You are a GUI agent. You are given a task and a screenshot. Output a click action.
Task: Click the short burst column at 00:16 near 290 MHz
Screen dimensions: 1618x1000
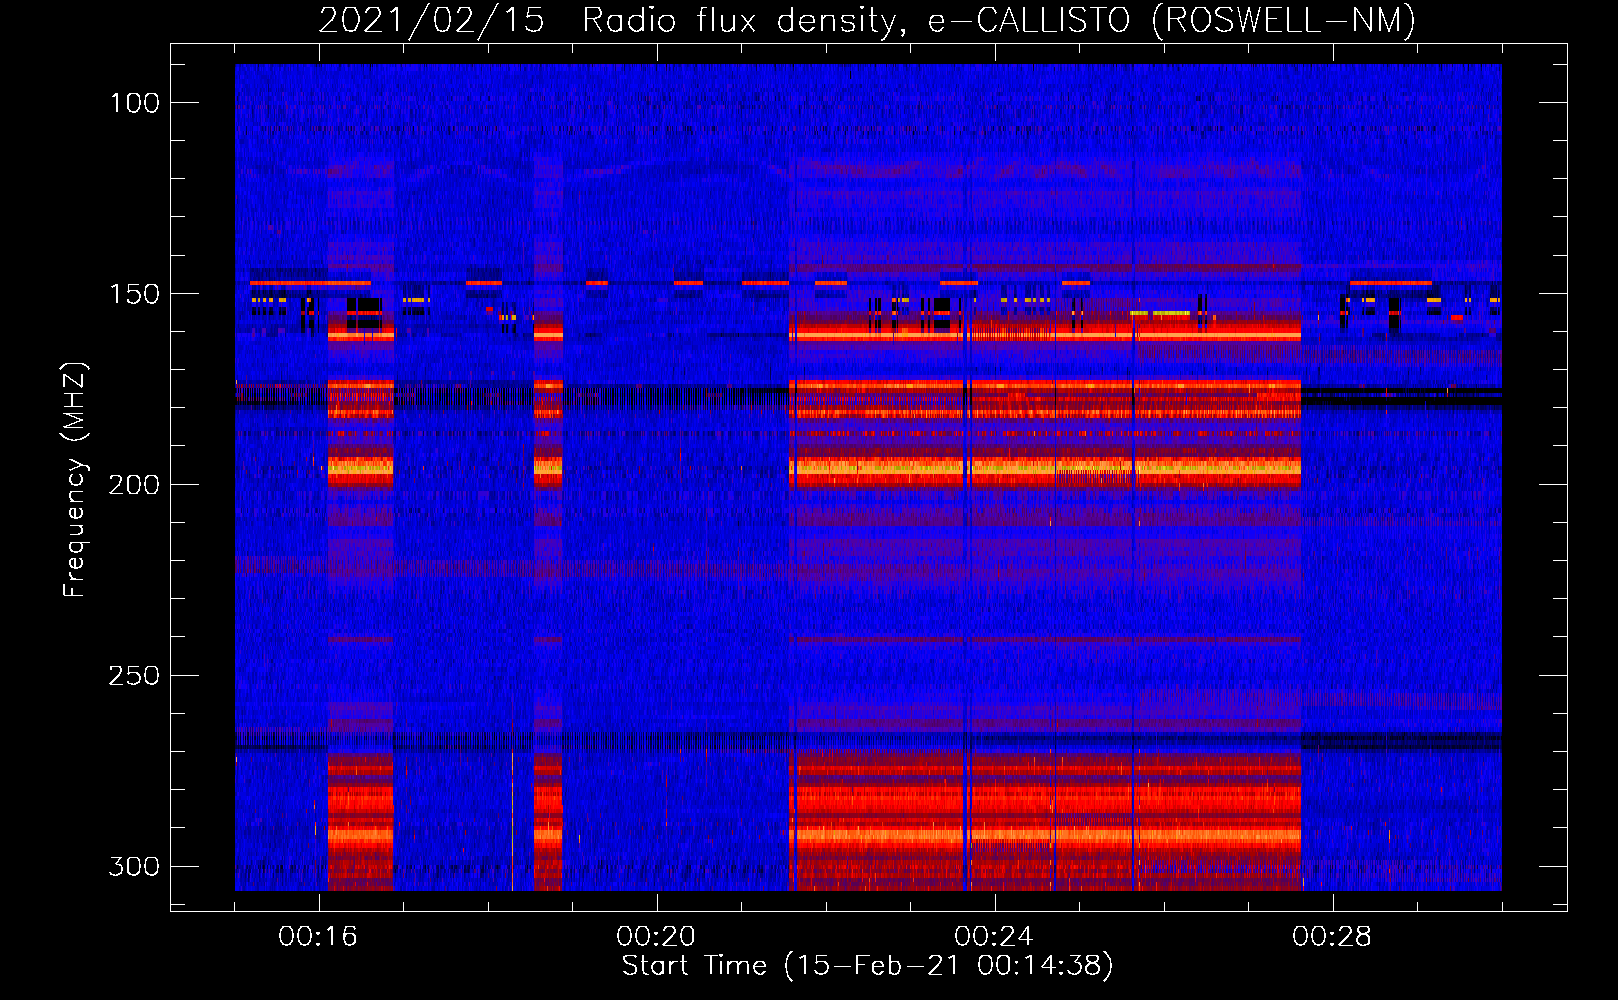click(361, 822)
